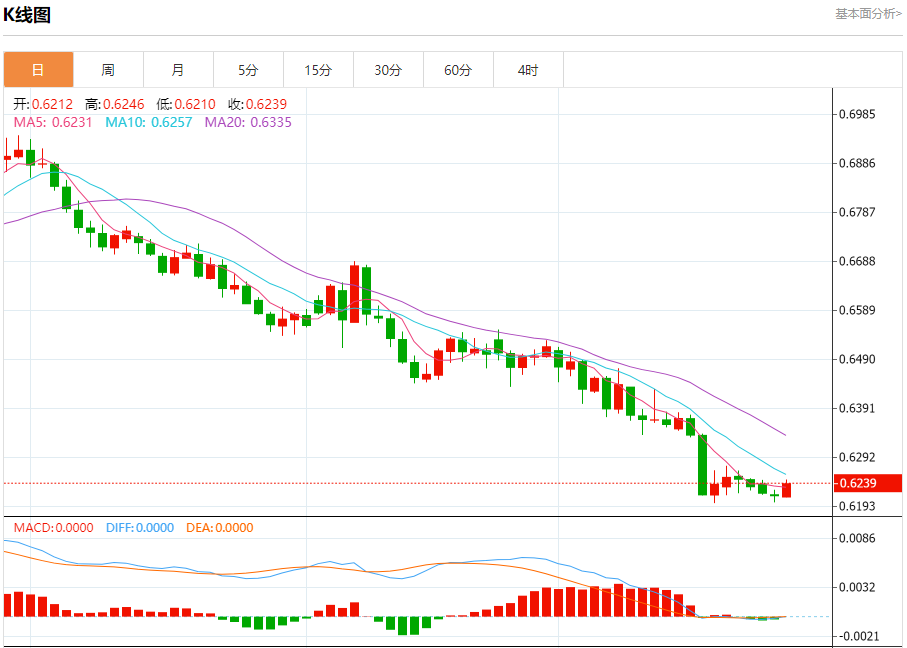
Task: Click the 0.6787 price axis label
Action: tap(857, 212)
